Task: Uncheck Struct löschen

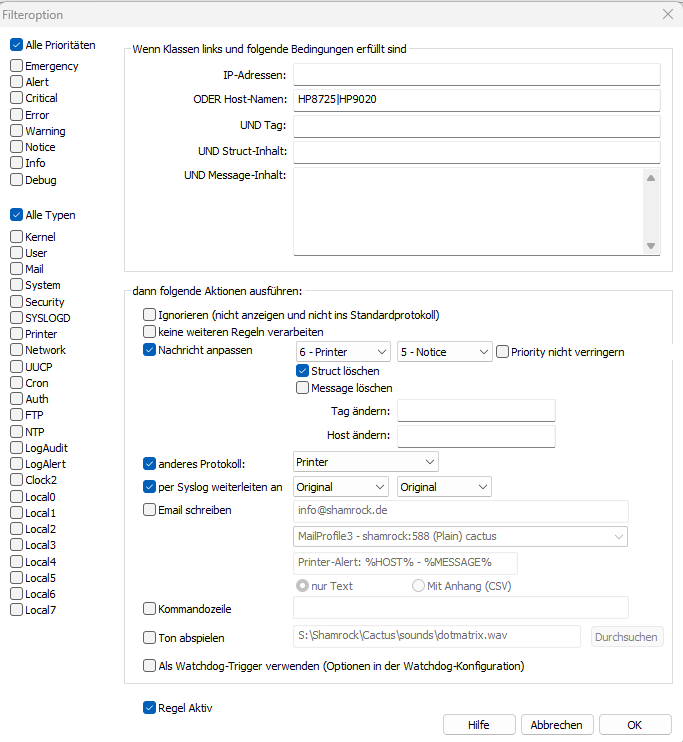Action: pos(302,371)
